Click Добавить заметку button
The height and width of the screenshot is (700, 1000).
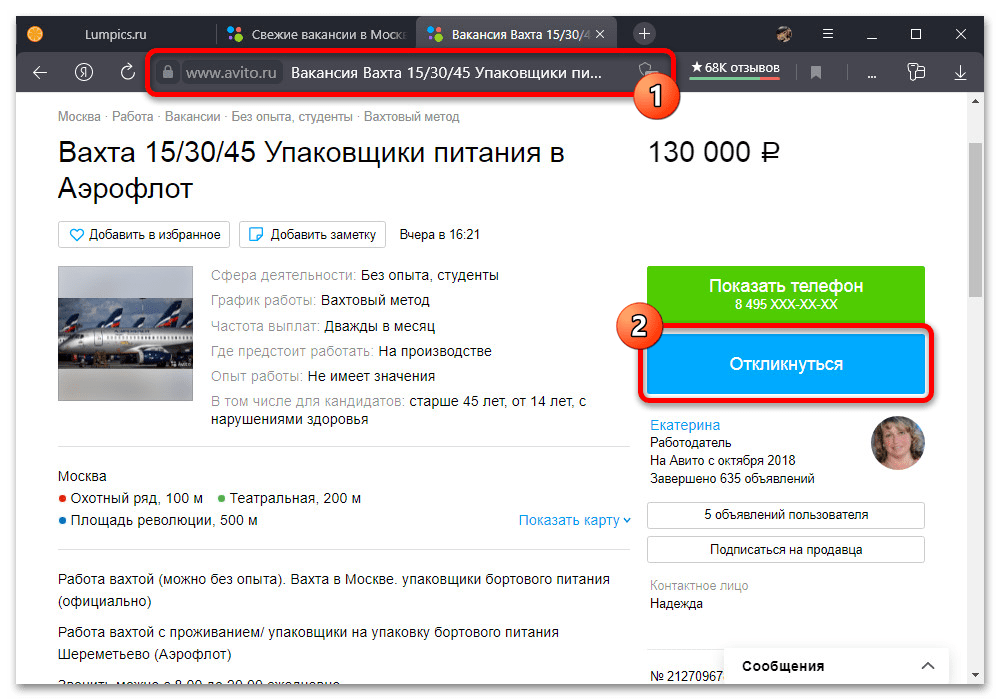(312, 235)
